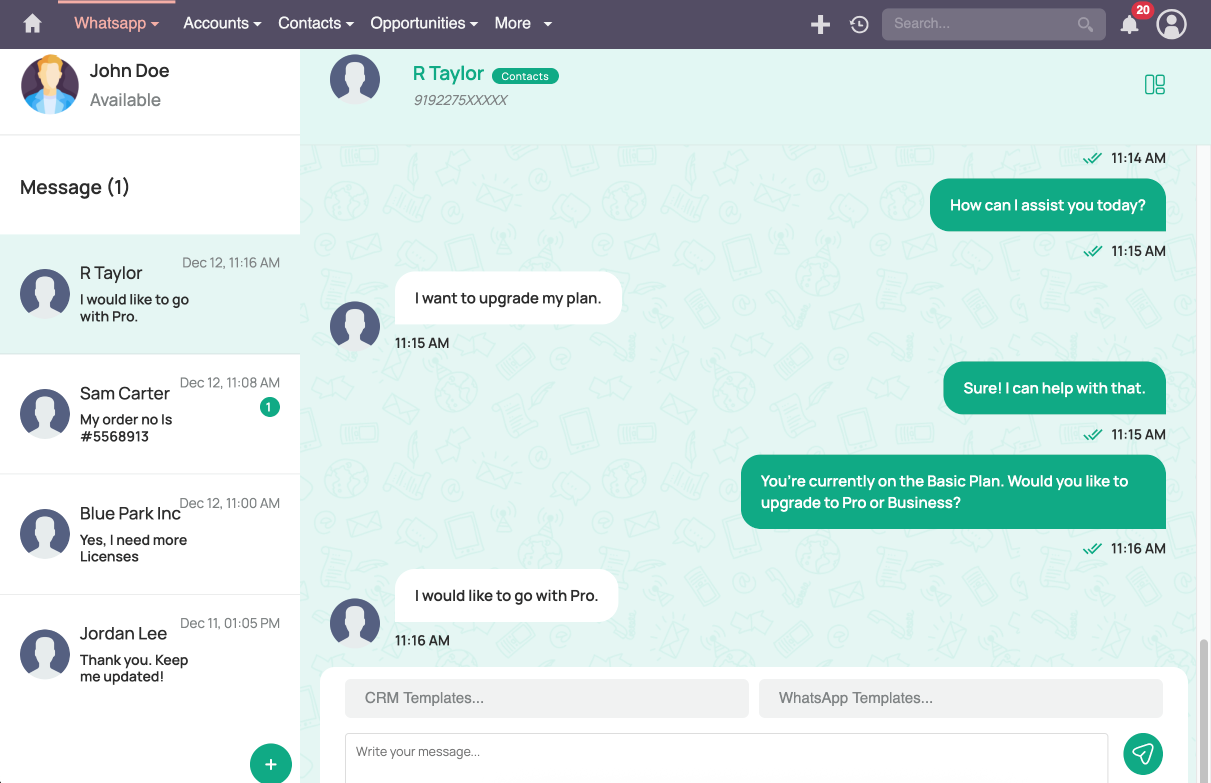Open the Whatsapp dropdown menu
Image resolution: width=1211 pixels, height=783 pixels.
click(110, 23)
